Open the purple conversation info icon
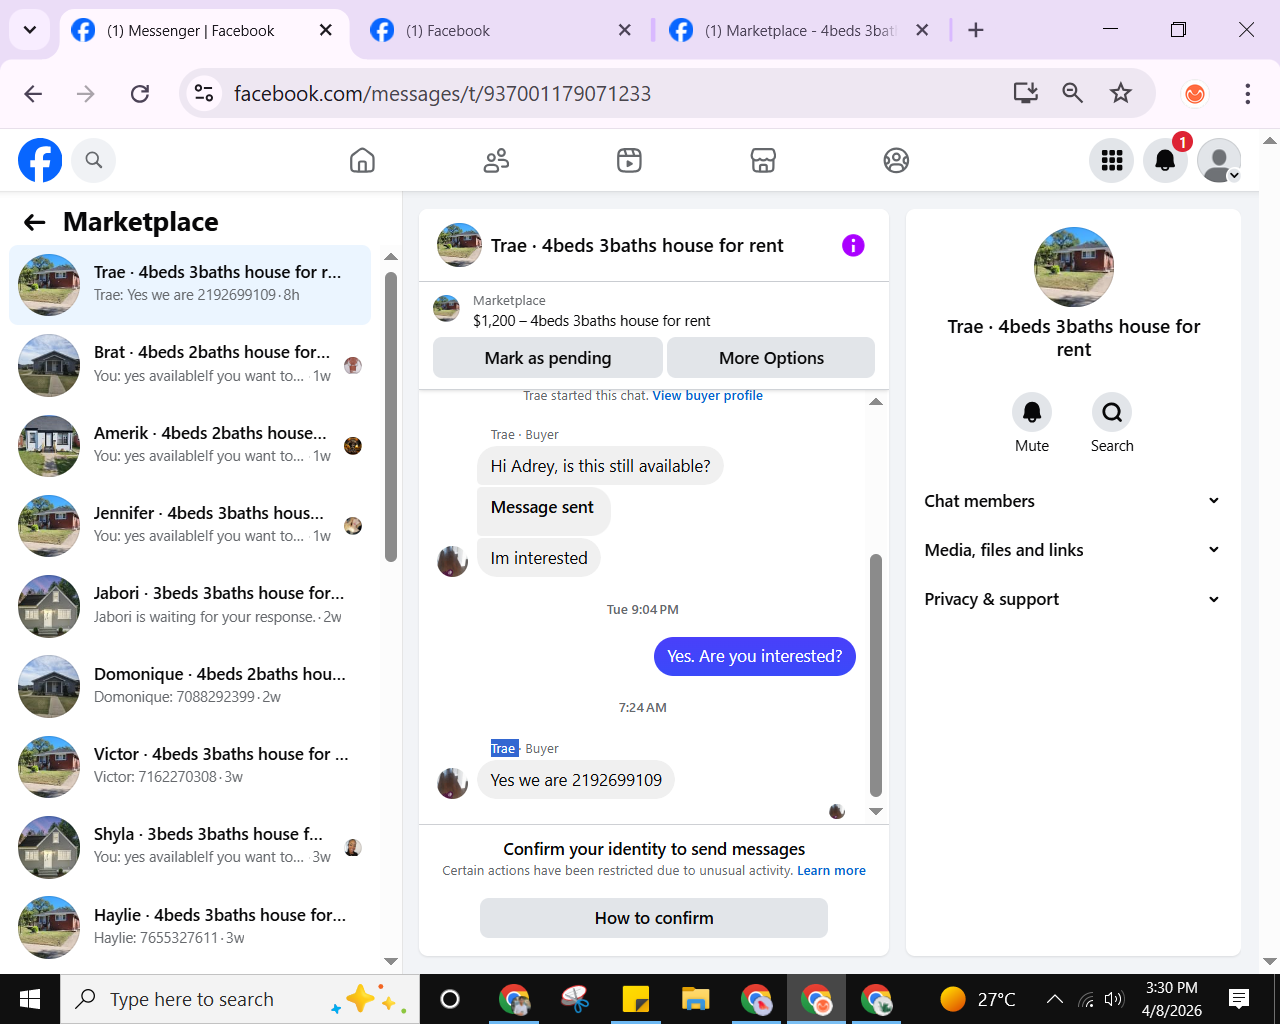The height and width of the screenshot is (1024, 1280). 853,245
